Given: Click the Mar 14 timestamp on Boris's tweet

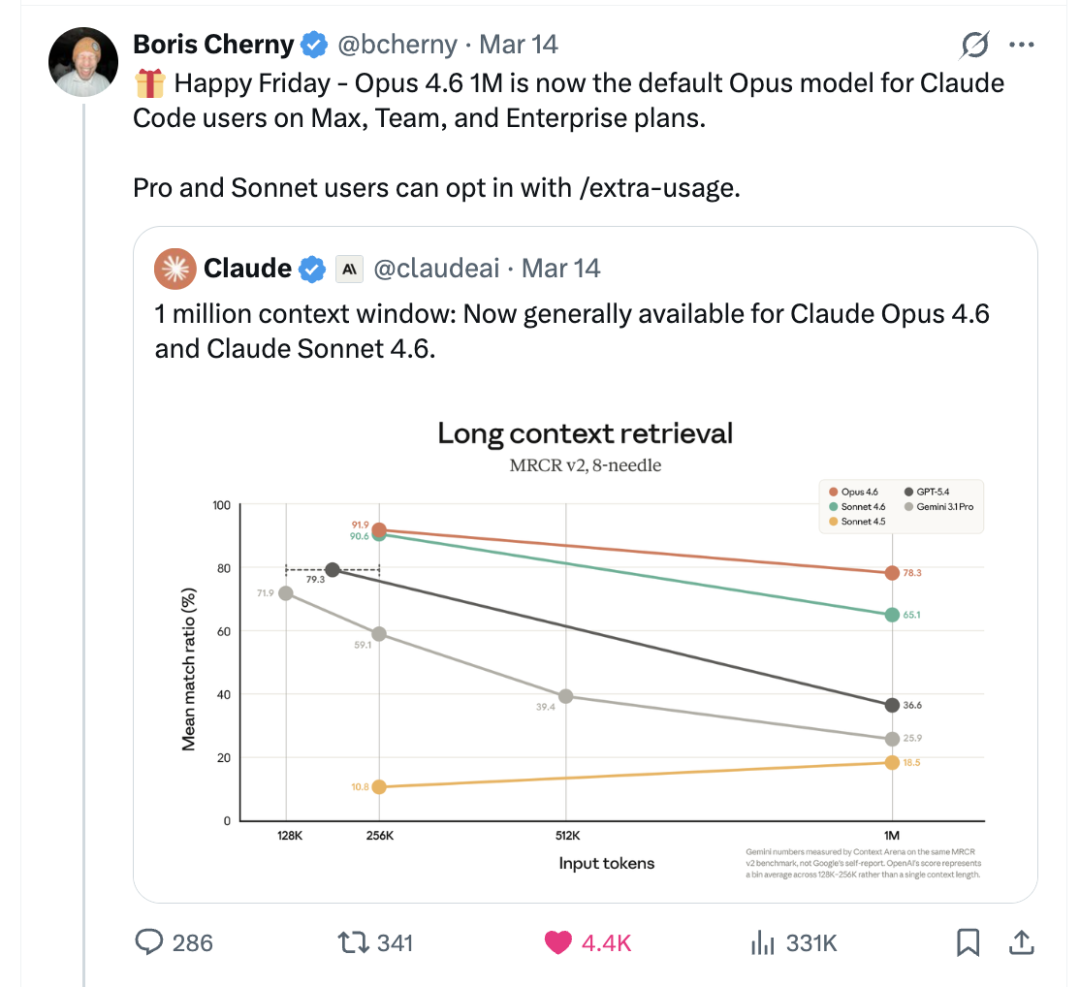Looking at the screenshot, I should tap(518, 45).
